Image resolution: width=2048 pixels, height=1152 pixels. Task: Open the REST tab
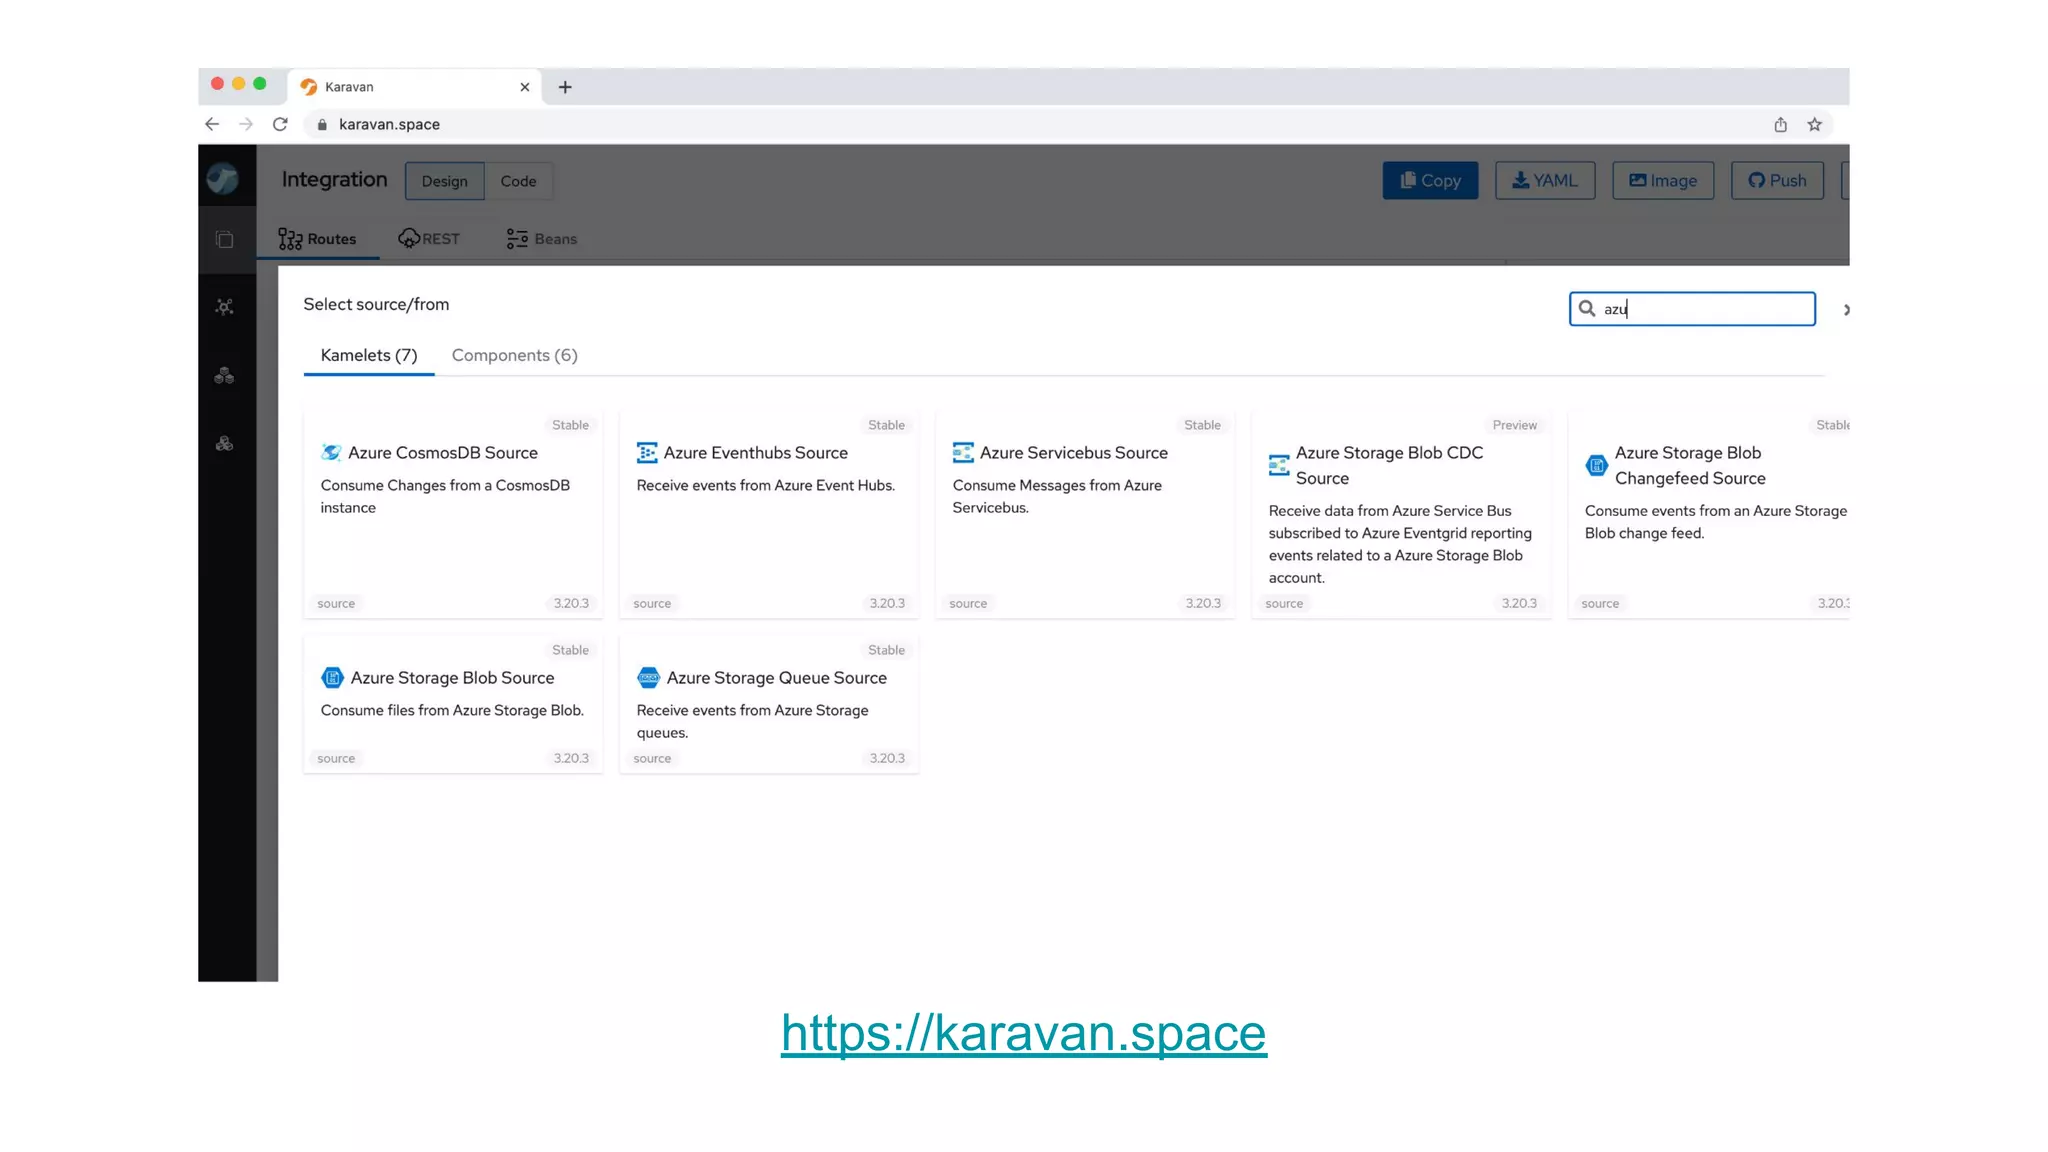429,239
